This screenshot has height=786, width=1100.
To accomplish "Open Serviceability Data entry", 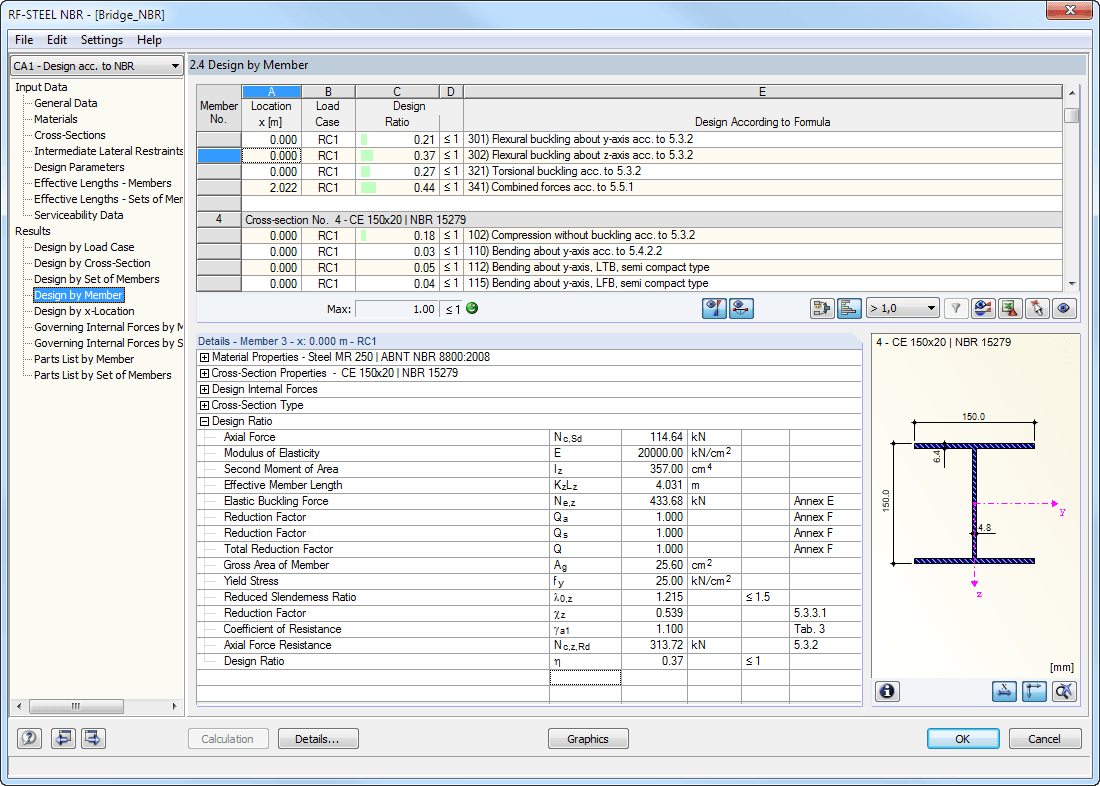I will pyautogui.click(x=79, y=215).
